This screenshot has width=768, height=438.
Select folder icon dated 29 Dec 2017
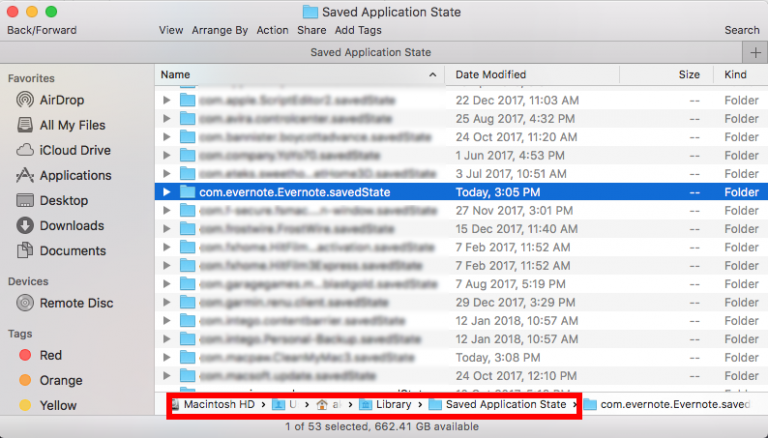coord(188,302)
